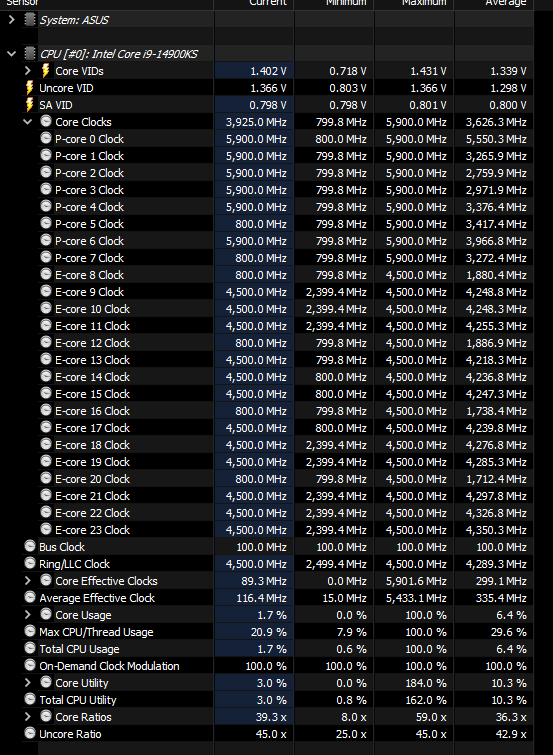Click the Core Ratios current value 39.3 x
Viewport: 553px width, 755px height.
[x=271, y=717]
